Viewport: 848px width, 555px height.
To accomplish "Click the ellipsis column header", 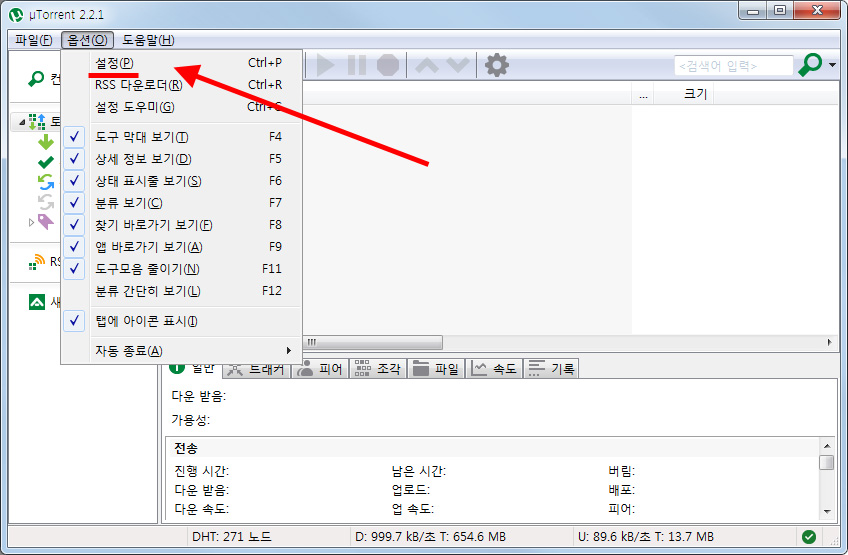I will pyautogui.click(x=643, y=94).
